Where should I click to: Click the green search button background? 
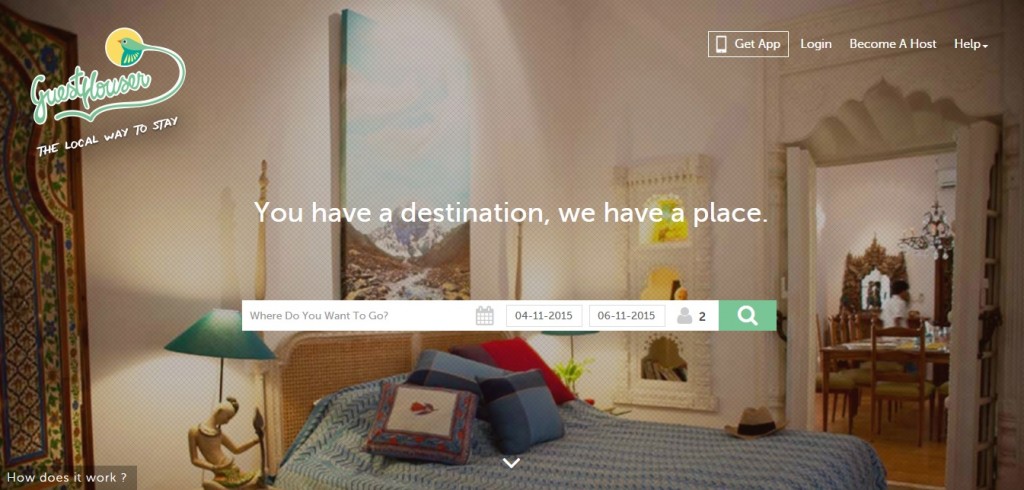tap(748, 316)
